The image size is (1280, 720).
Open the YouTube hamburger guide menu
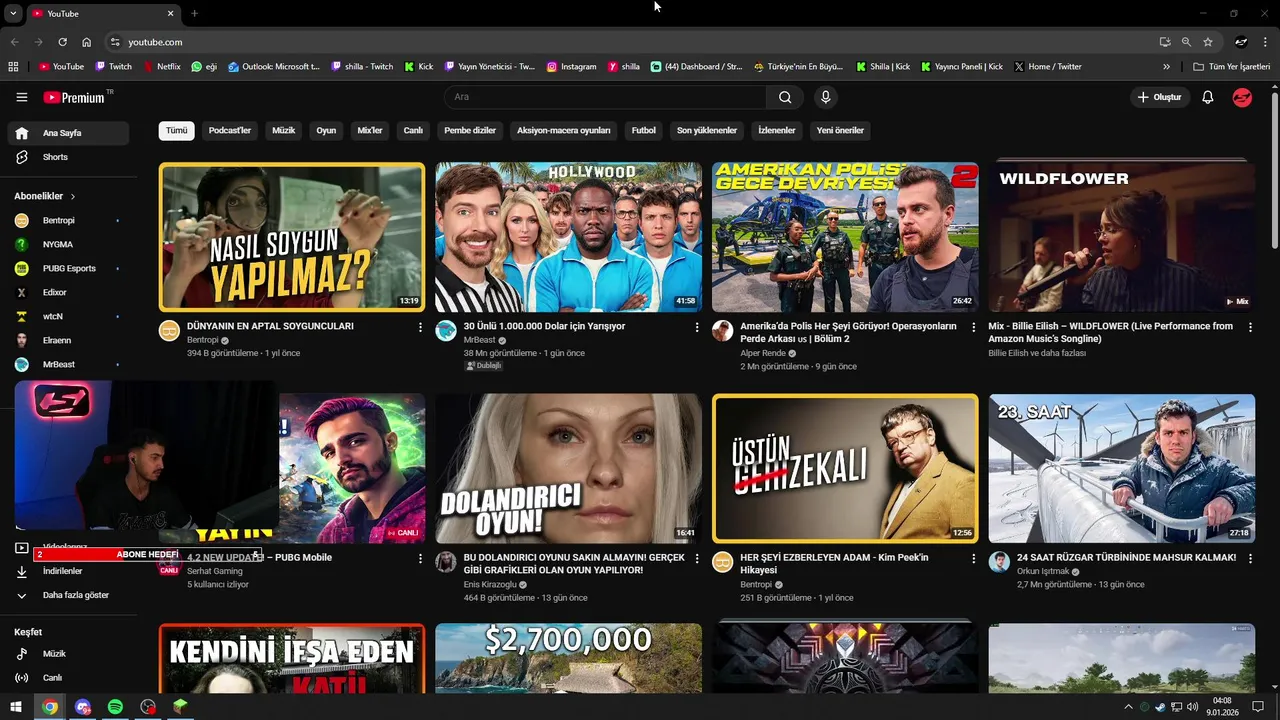pyautogui.click(x=22, y=97)
